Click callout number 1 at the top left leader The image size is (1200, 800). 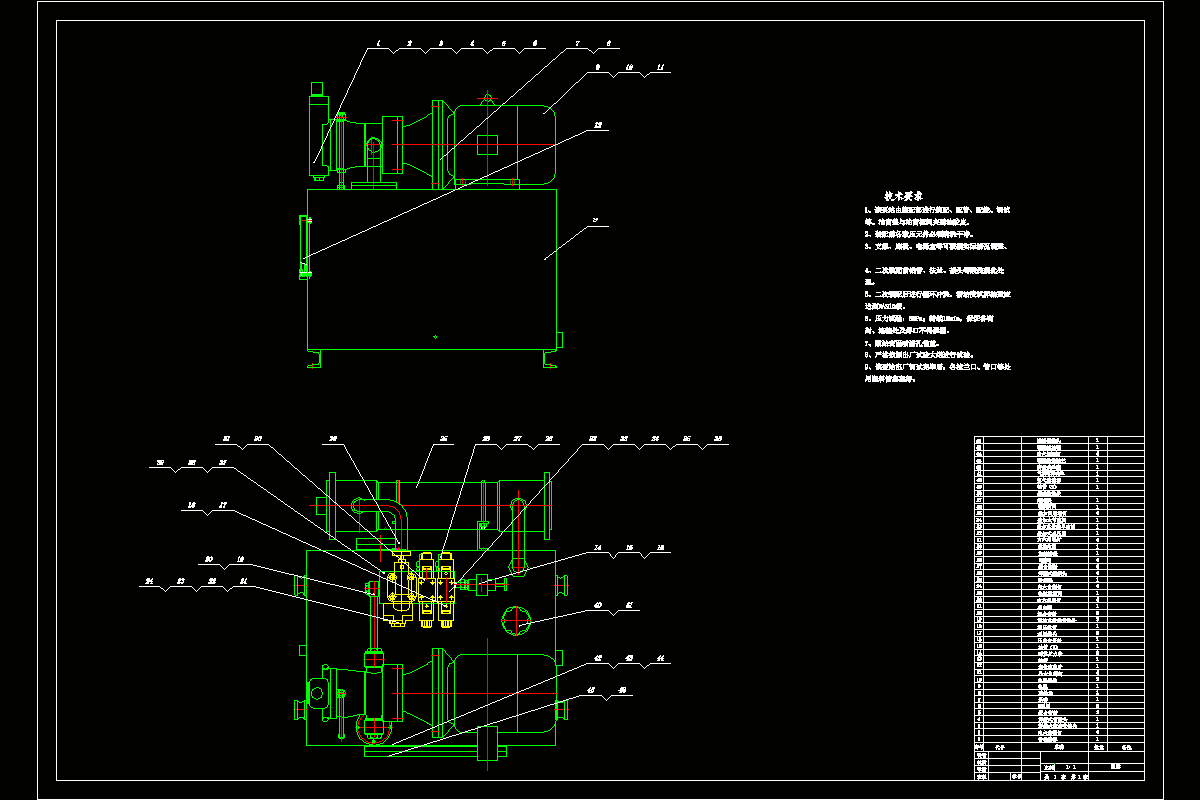379,44
